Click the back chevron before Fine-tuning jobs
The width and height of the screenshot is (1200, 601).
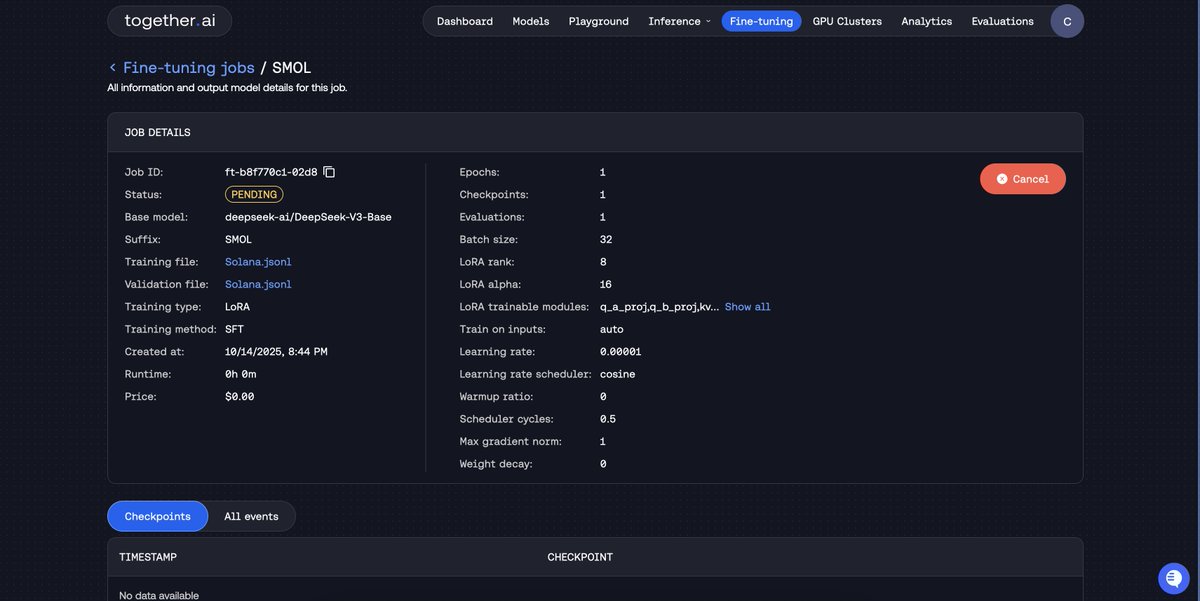point(112,68)
